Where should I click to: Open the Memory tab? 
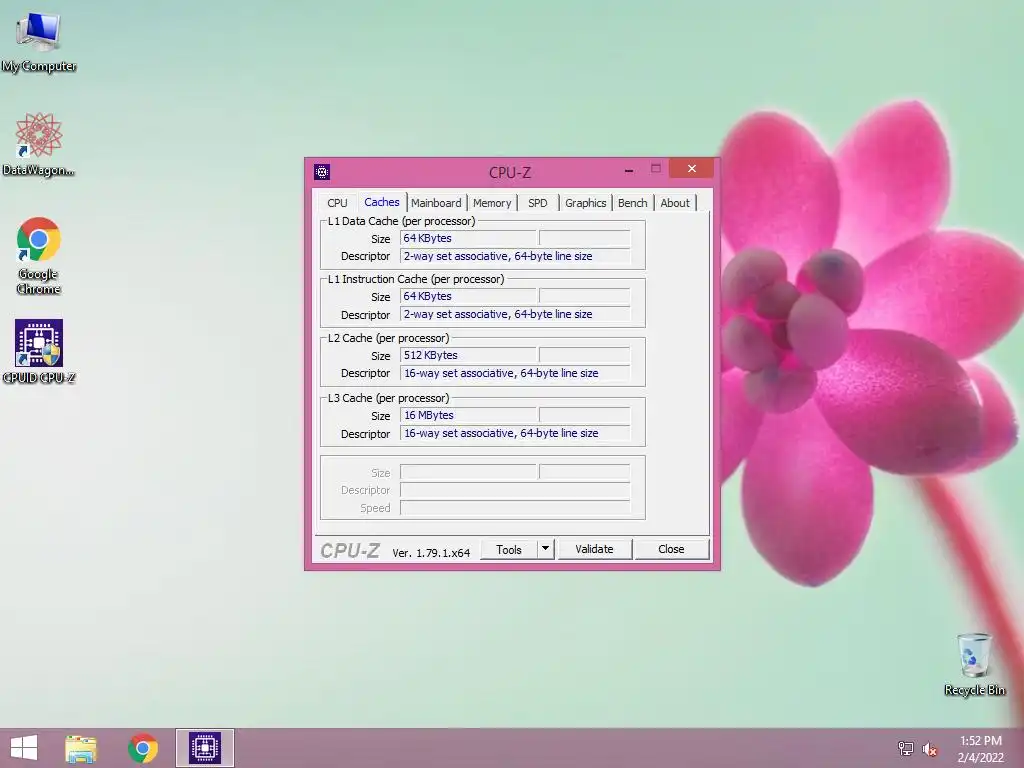492,203
